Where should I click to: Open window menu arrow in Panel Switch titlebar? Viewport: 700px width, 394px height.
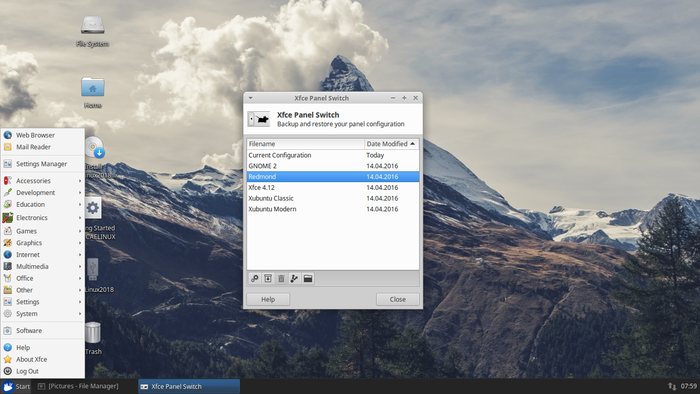250,98
